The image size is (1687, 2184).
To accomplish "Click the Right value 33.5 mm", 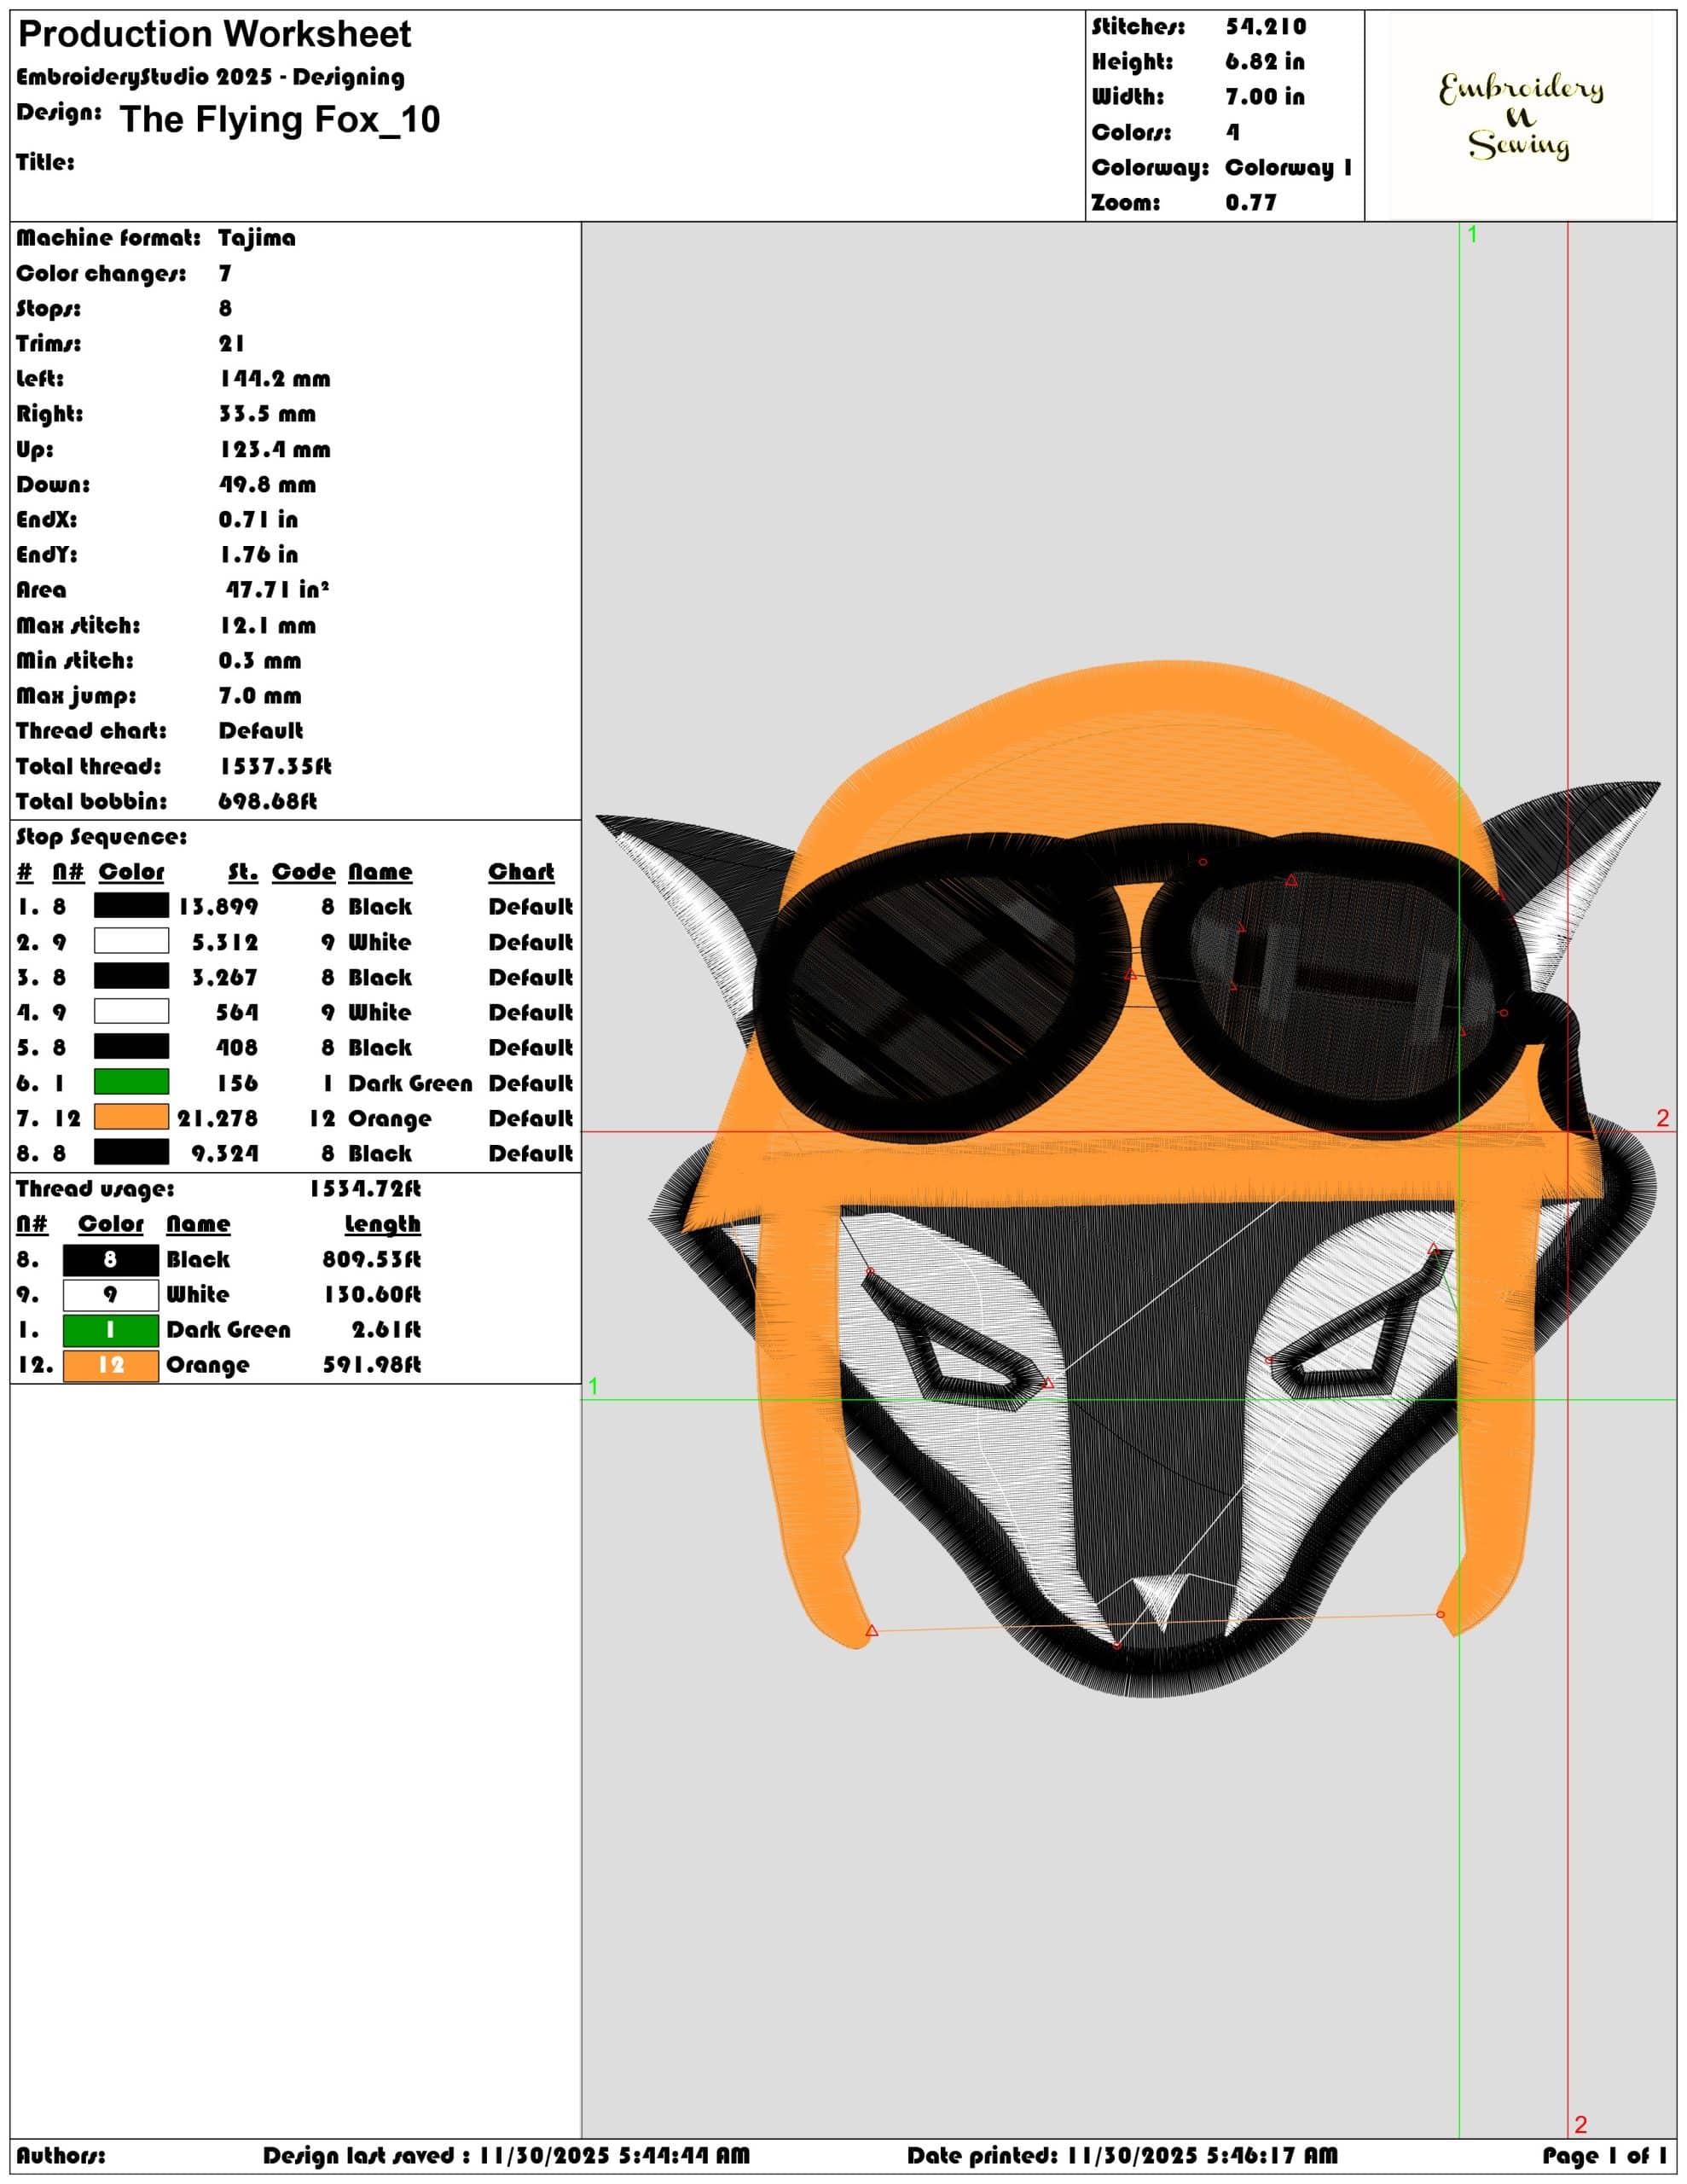I will coord(267,414).
